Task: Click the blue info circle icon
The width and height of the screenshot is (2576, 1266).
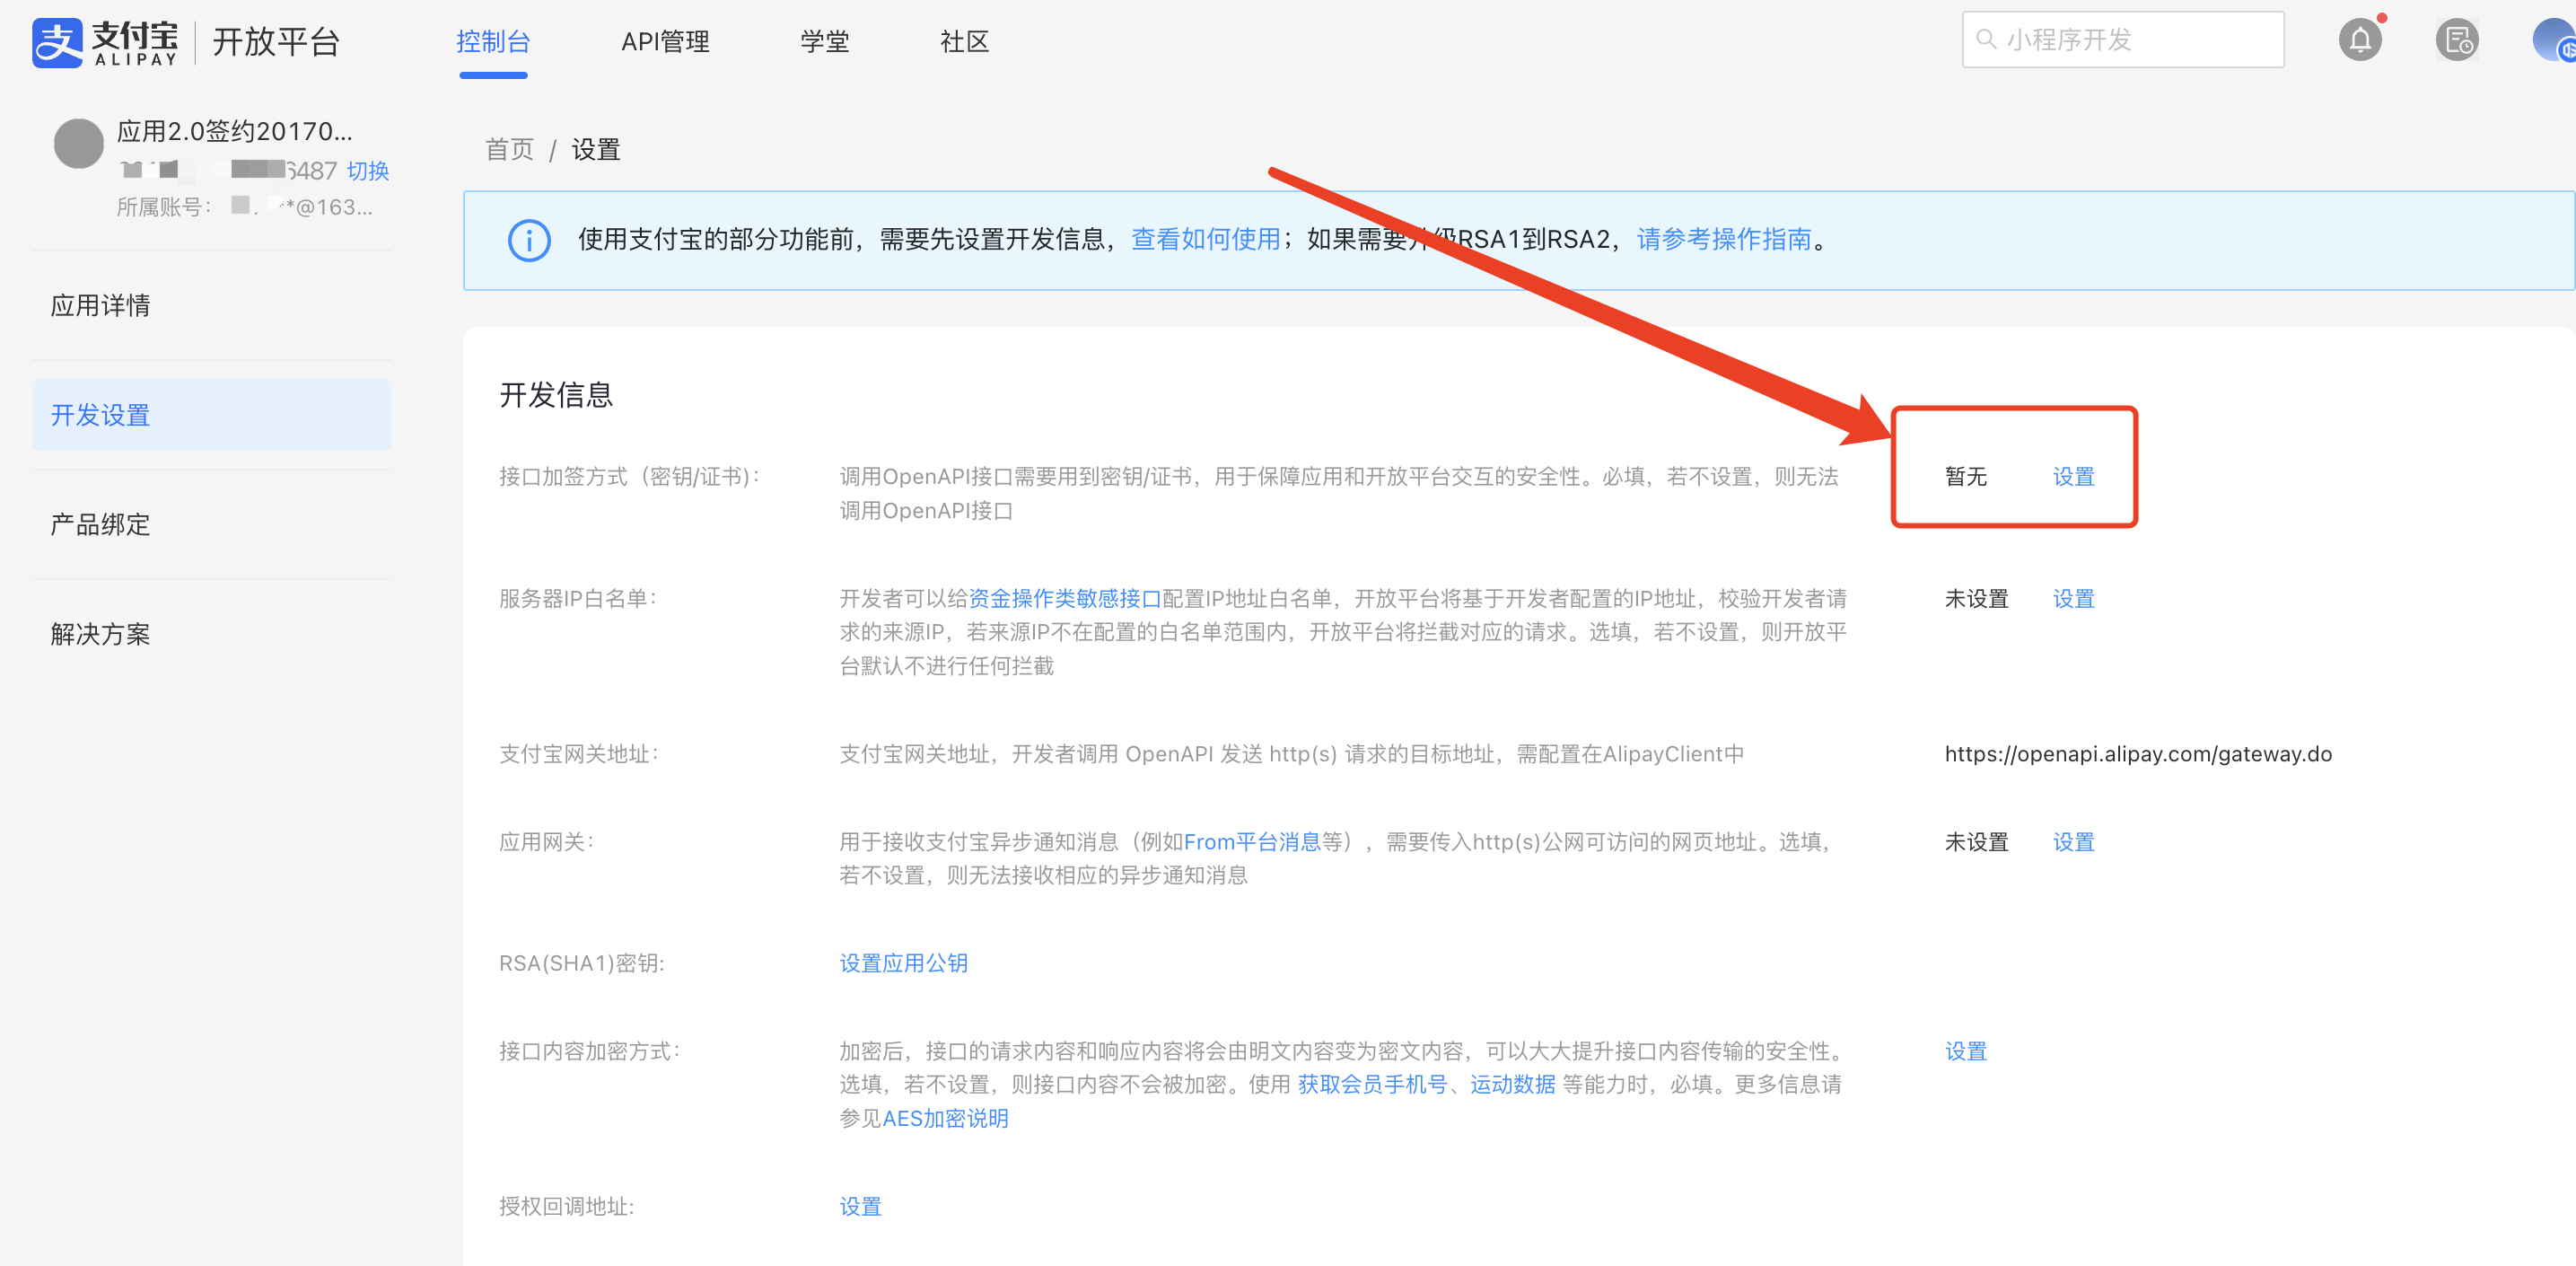Action: point(529,240)
